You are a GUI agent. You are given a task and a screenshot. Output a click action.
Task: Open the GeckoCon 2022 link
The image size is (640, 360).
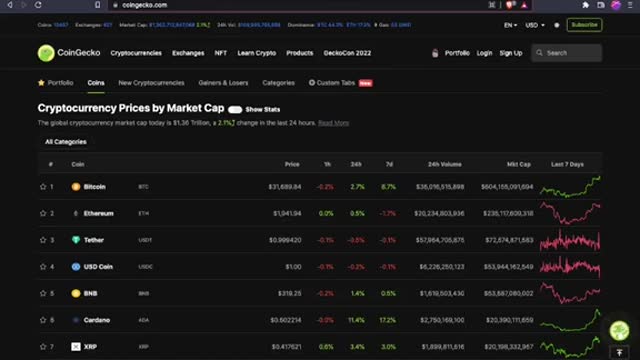347,53
